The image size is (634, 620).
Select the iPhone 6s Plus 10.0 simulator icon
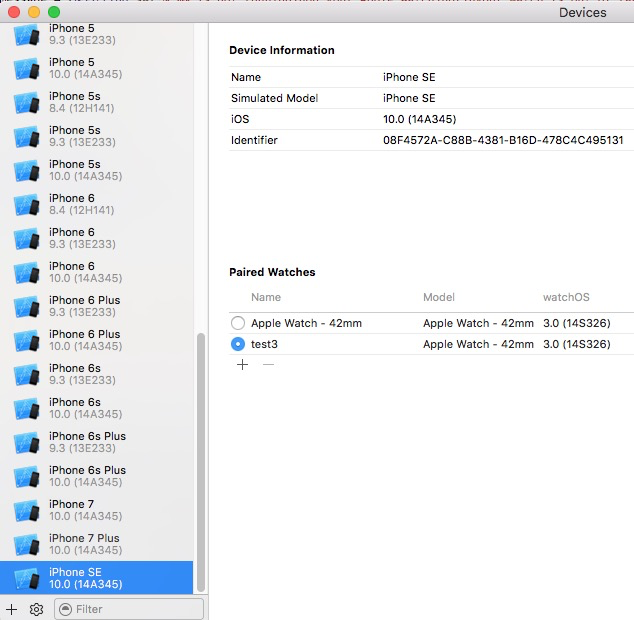(27, 476)
